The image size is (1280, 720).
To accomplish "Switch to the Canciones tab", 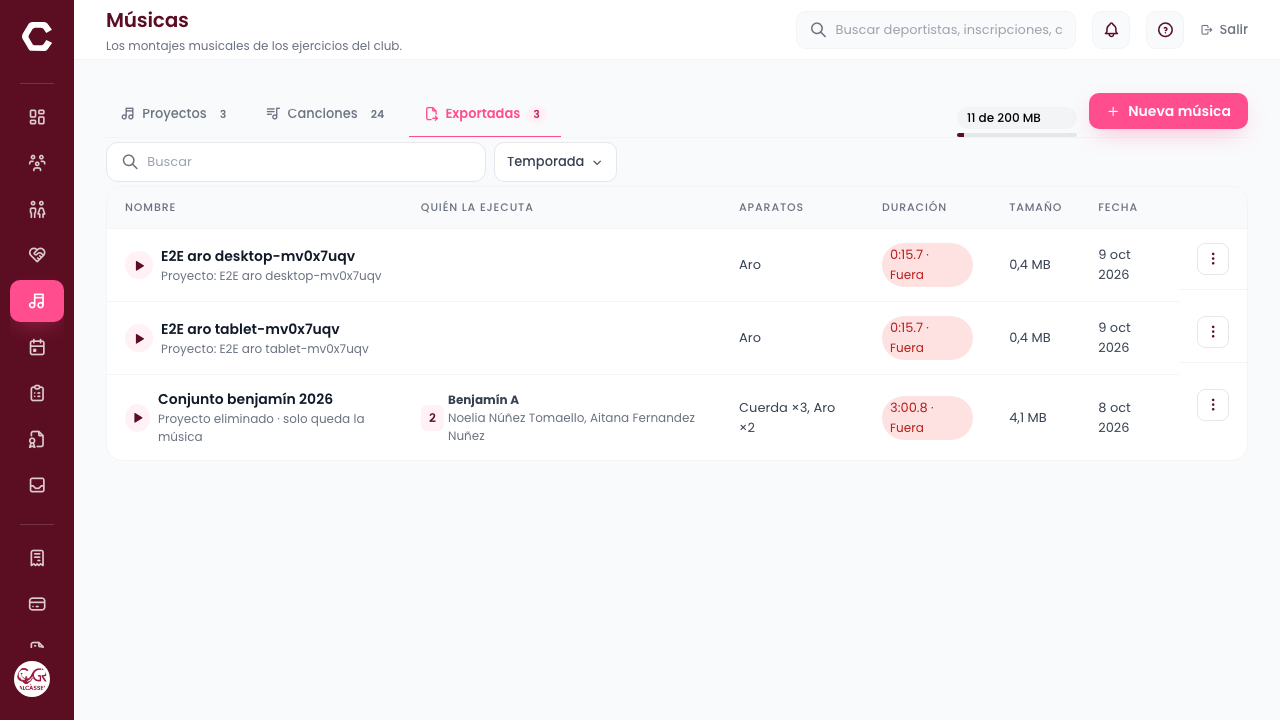I will click(x=326, y=114).
